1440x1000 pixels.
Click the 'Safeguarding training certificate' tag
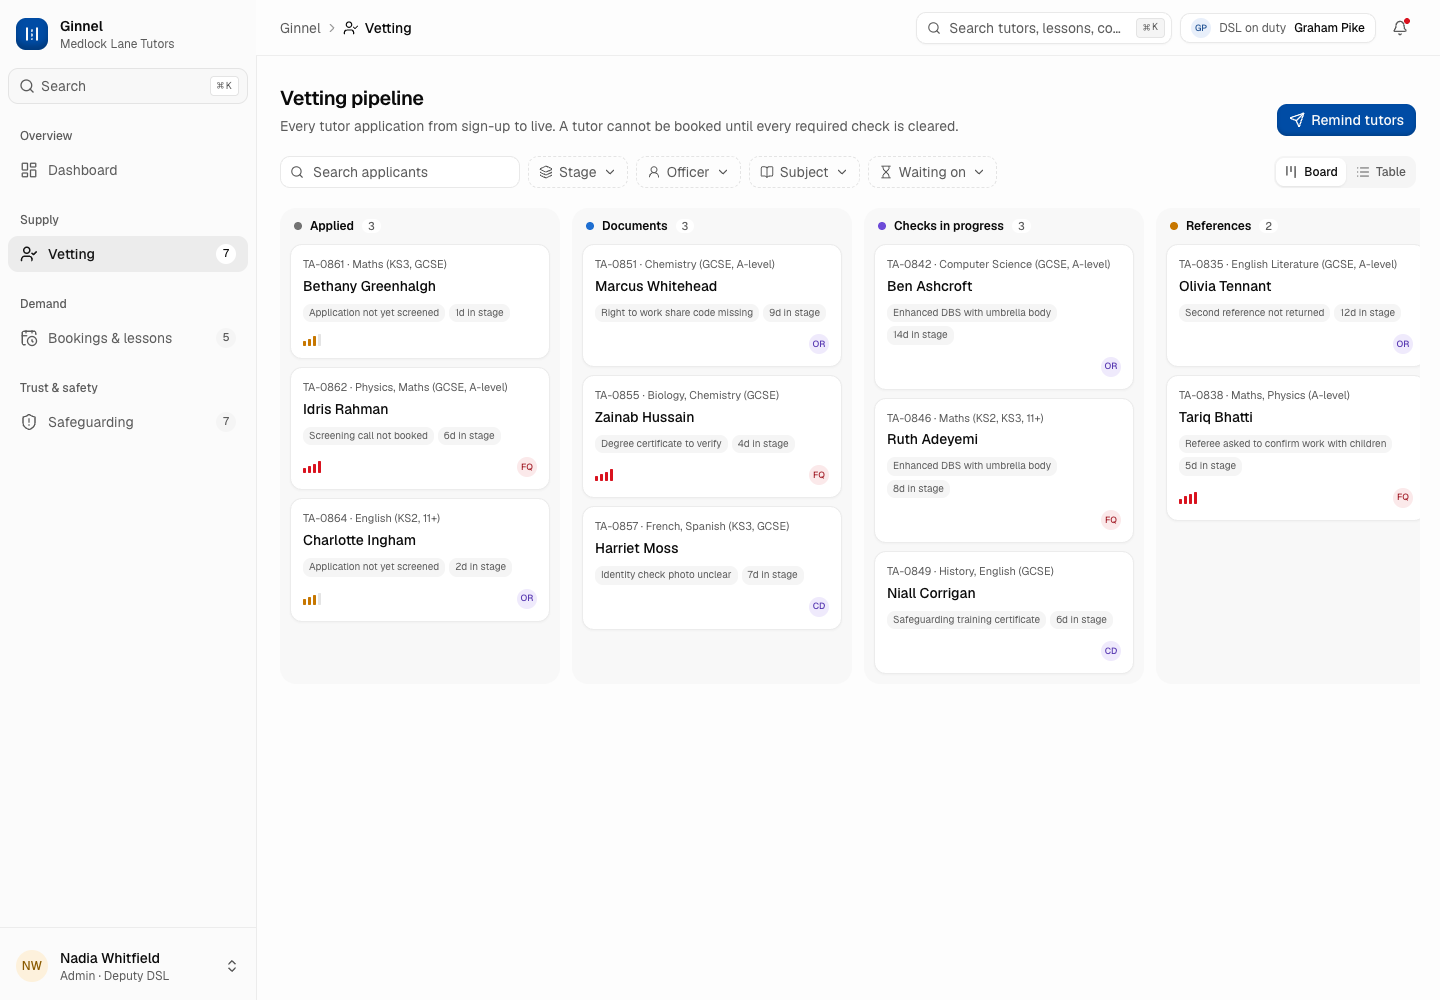pos(966,620)
